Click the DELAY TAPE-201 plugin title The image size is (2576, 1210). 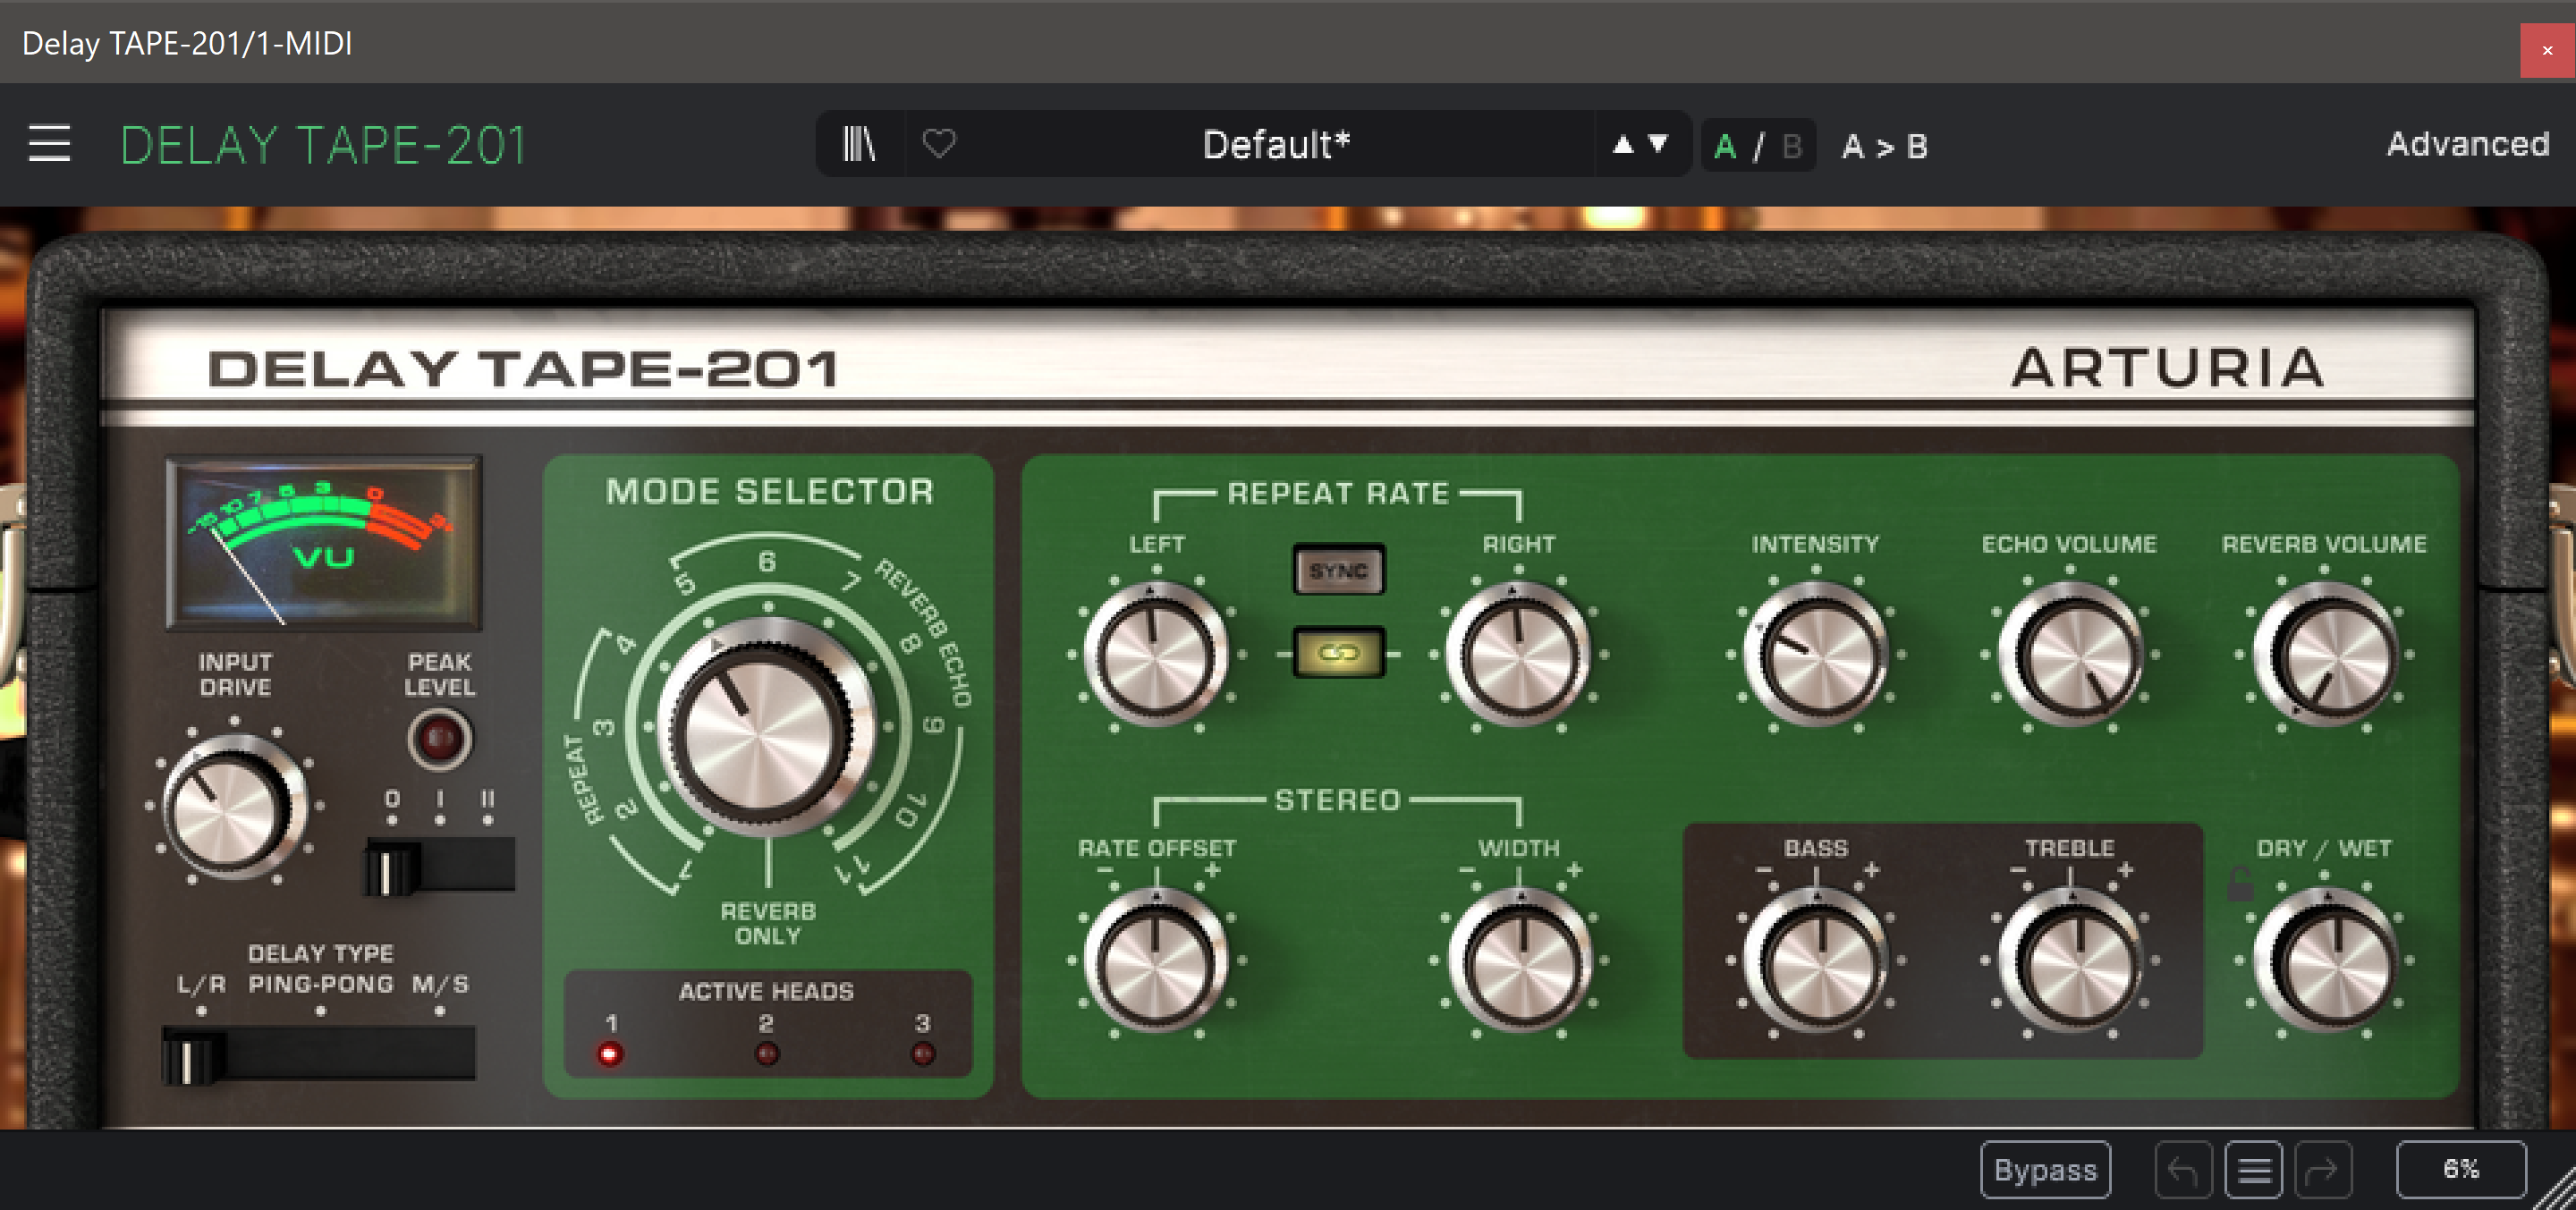[322, 145]
